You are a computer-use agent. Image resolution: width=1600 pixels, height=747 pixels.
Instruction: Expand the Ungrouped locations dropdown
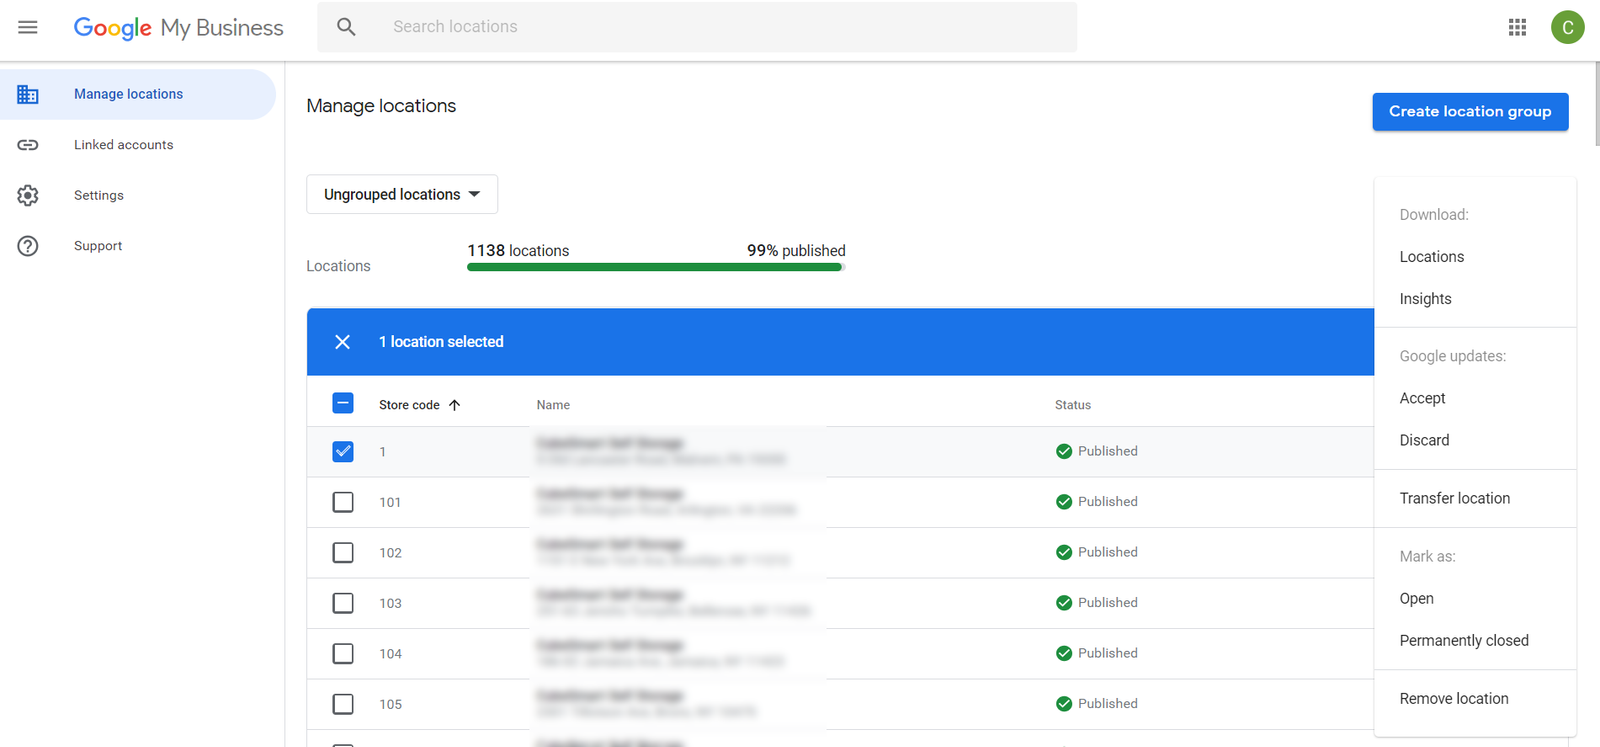click(x=402, y=194)
